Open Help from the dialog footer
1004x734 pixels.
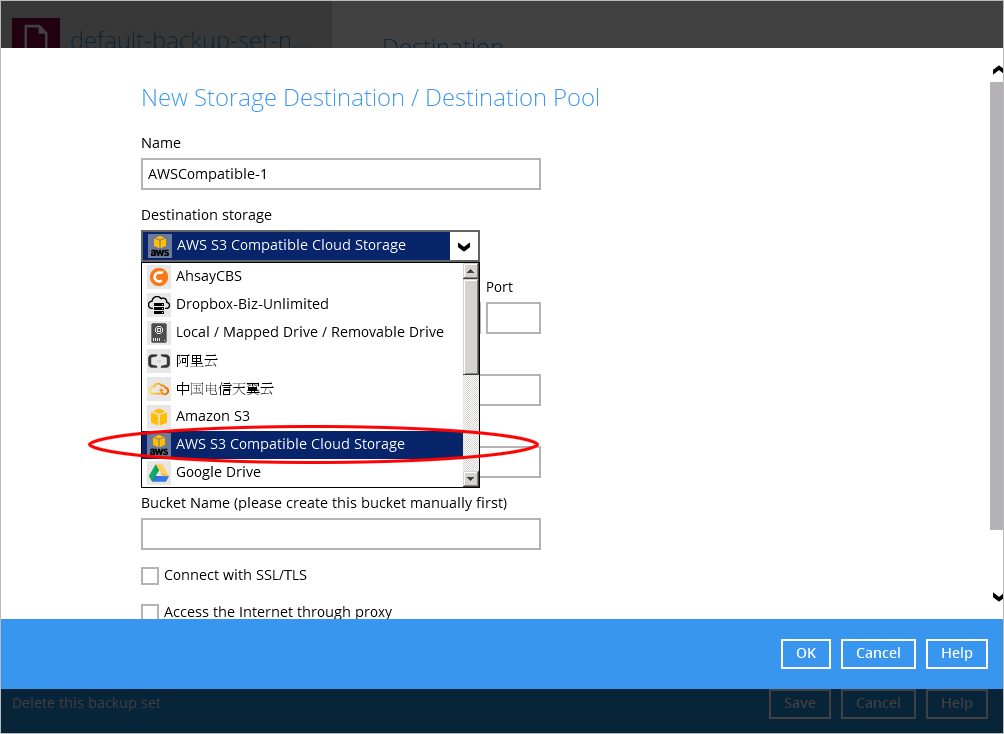click(957, 653)
